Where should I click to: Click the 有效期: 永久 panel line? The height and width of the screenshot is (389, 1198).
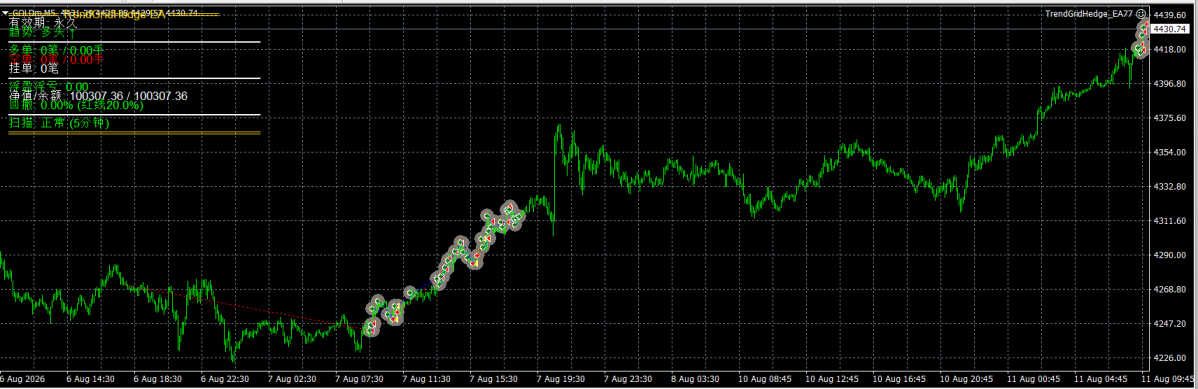(x=42, y=24)
